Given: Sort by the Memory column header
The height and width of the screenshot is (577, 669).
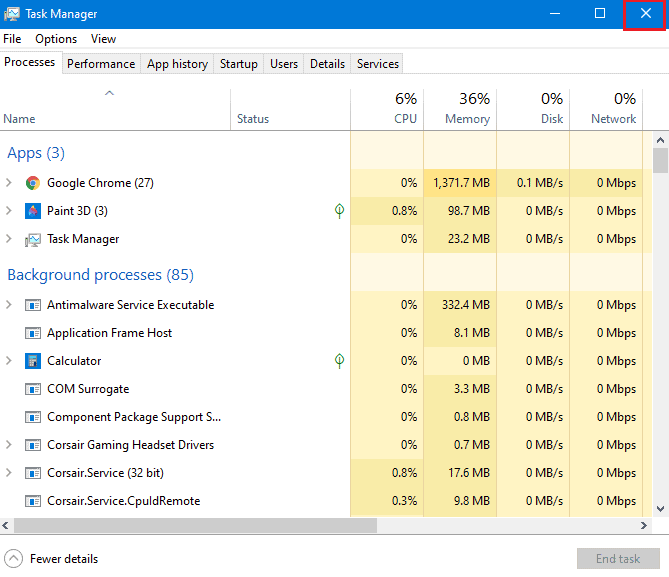Looking at the screenshot, I should click(x=460, y=109).
